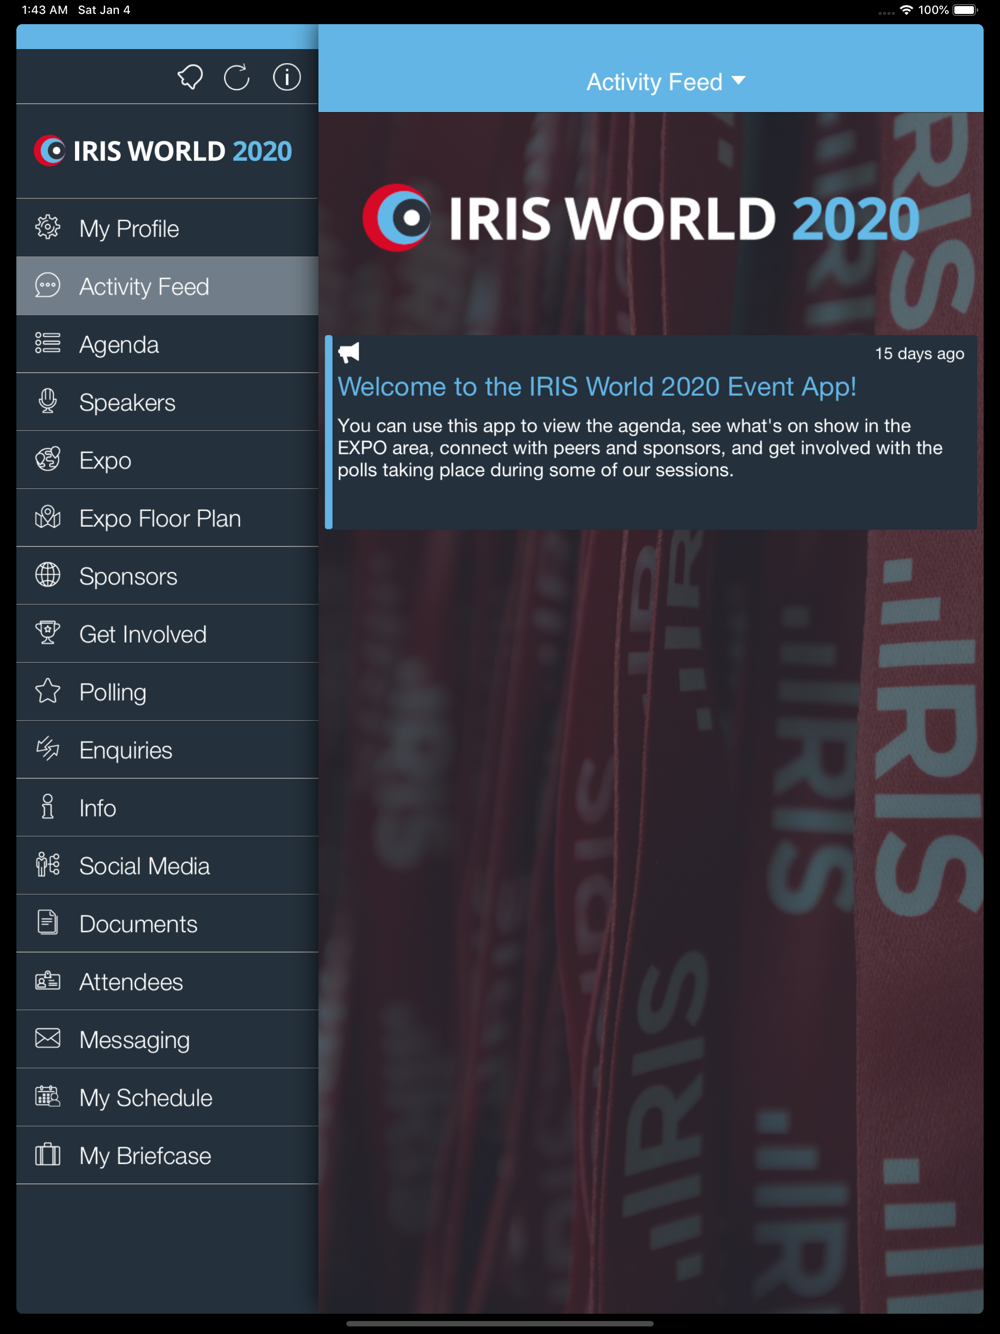The image size is (1000, 1334).
Task: Open Expo Floor Plan menu item
Action: [x=167, y=518]
